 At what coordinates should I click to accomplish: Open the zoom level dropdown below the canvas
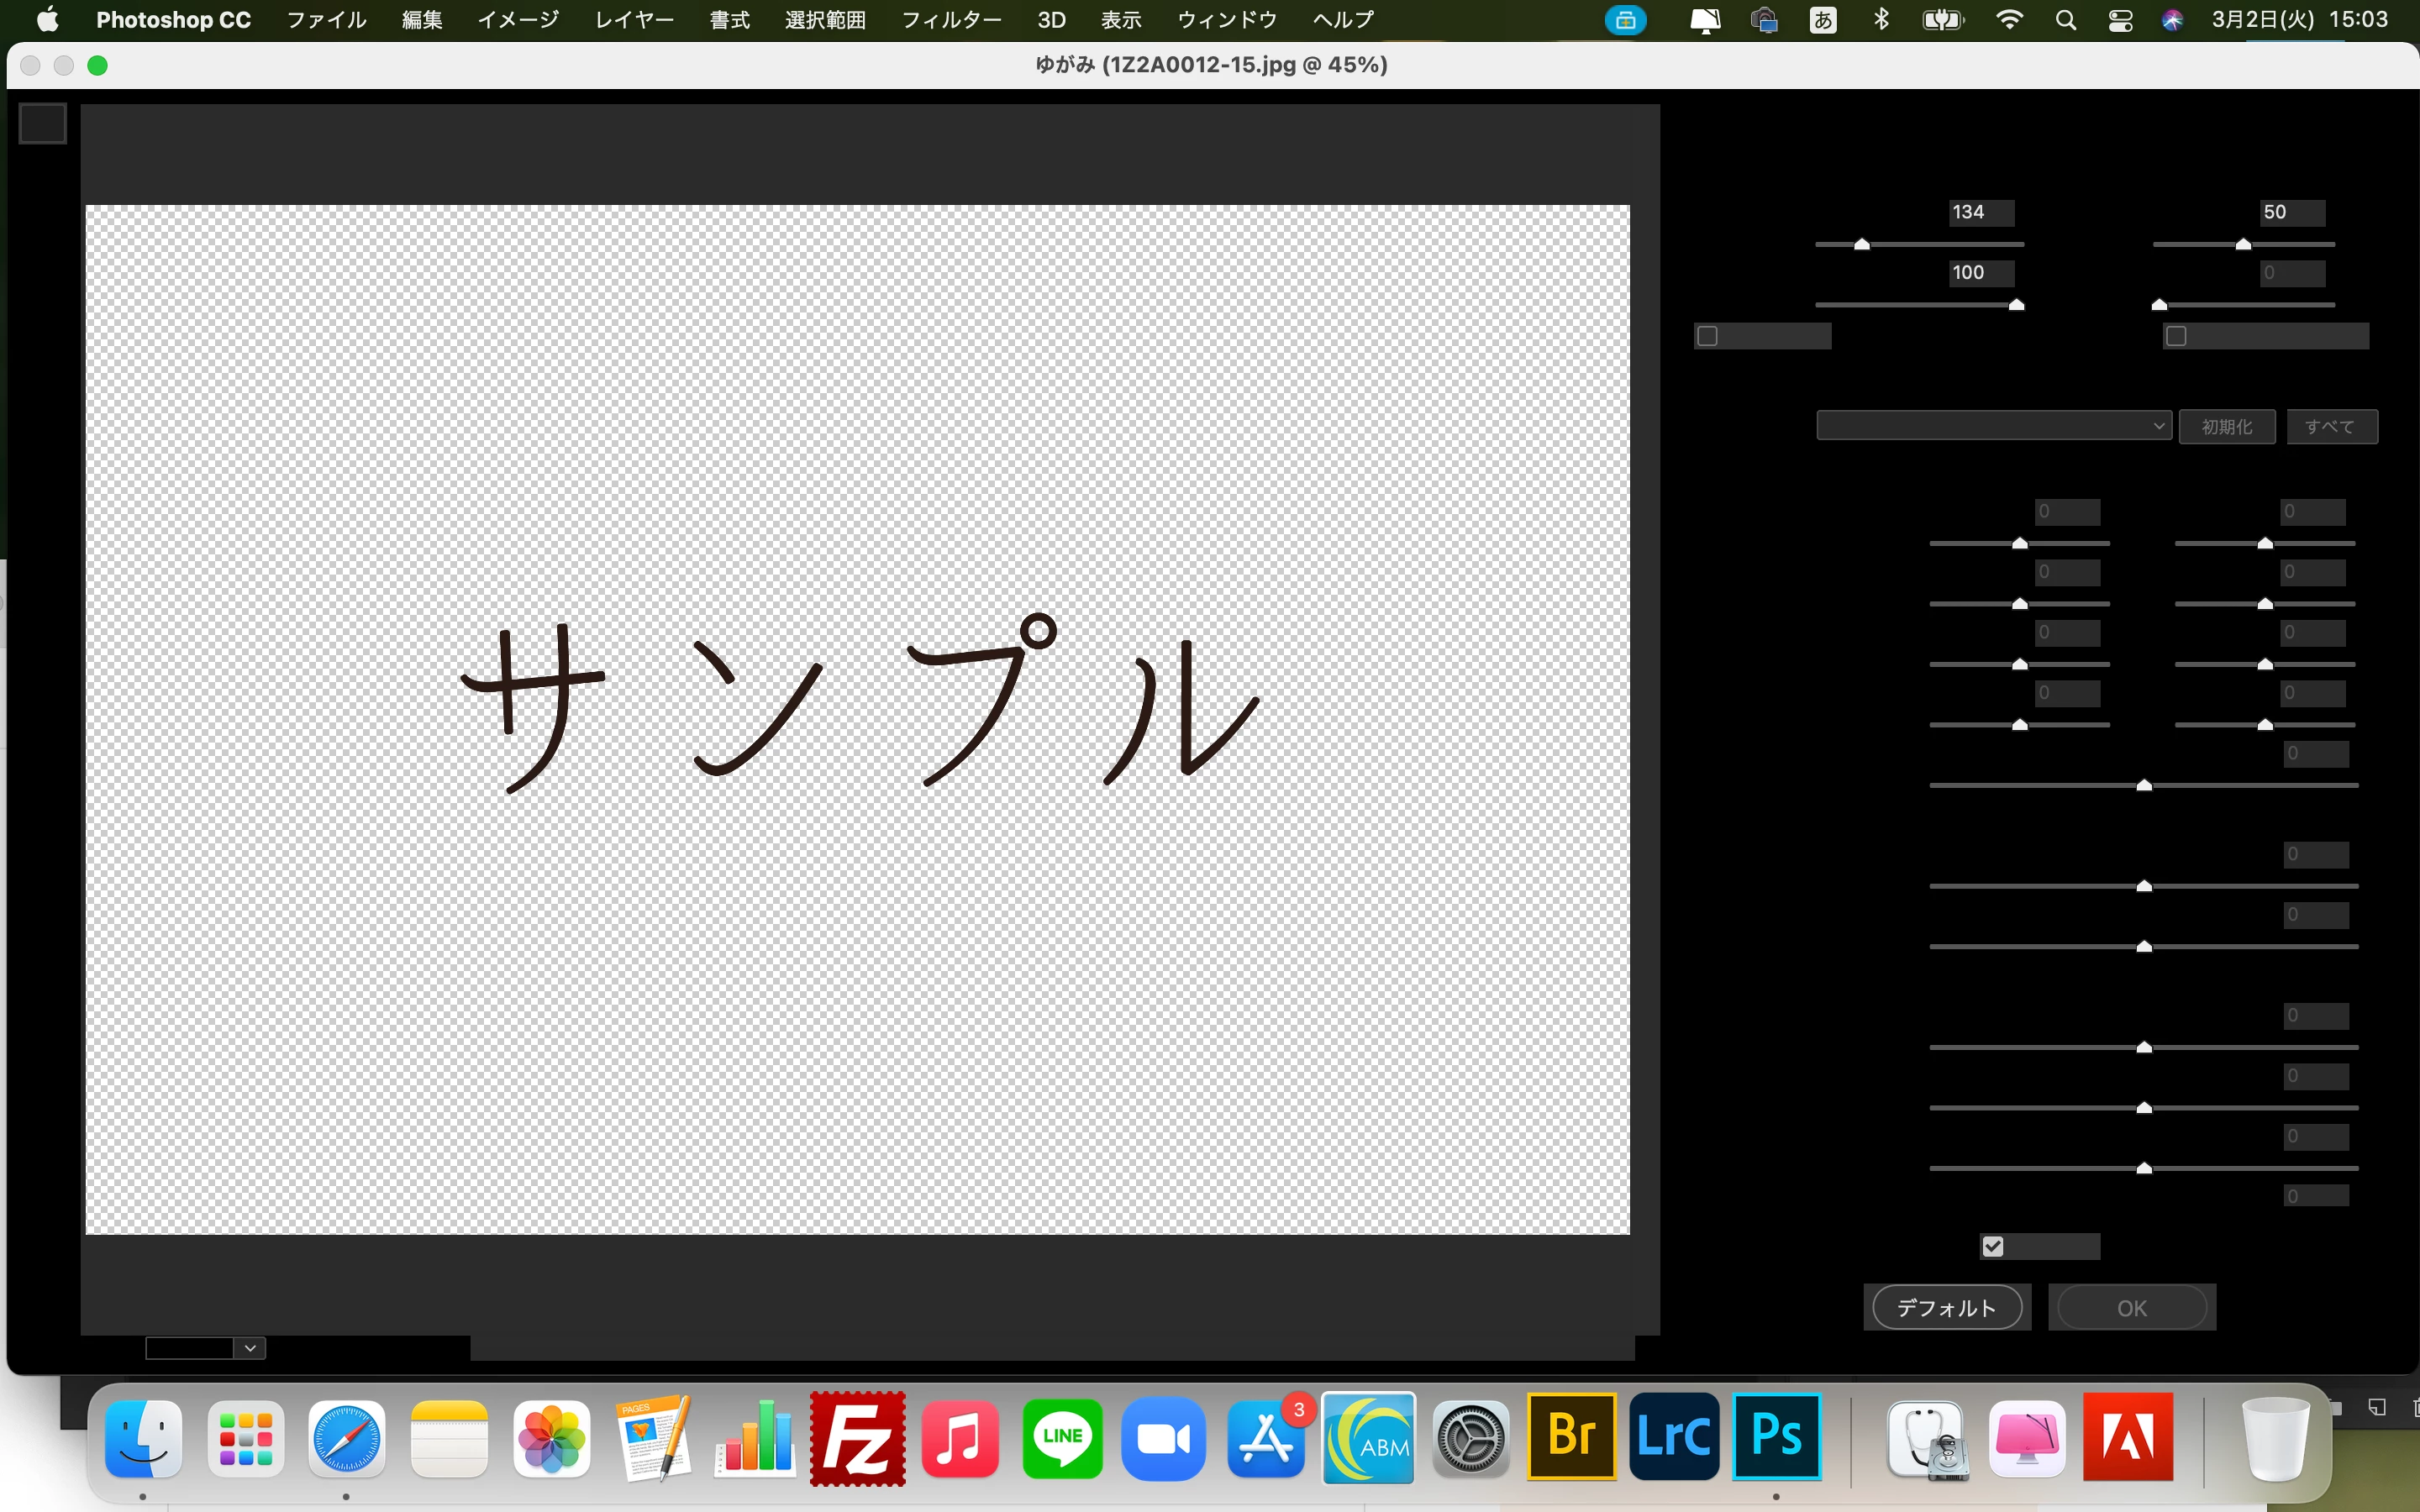point(250,1348)
